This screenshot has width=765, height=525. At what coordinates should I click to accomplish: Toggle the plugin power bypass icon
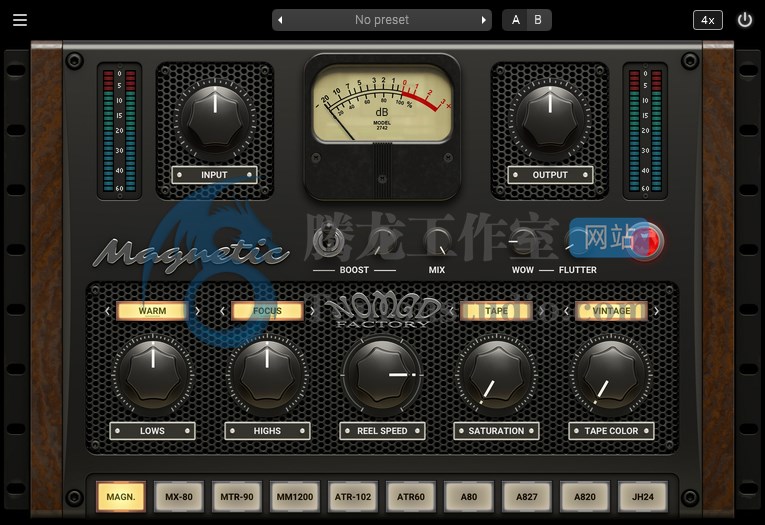(745, 20)
